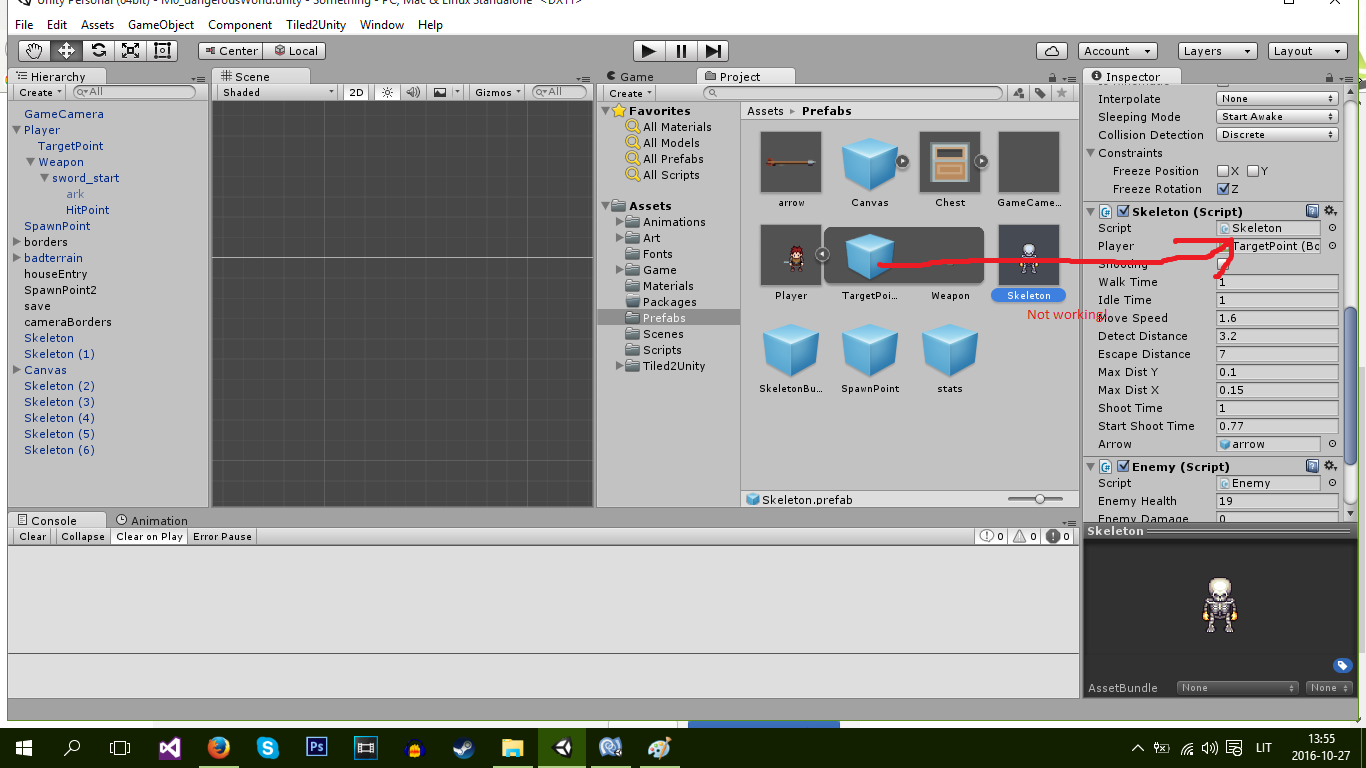Click asset label tag icon in preview

pyautogui.click(x=1342, y=666)
